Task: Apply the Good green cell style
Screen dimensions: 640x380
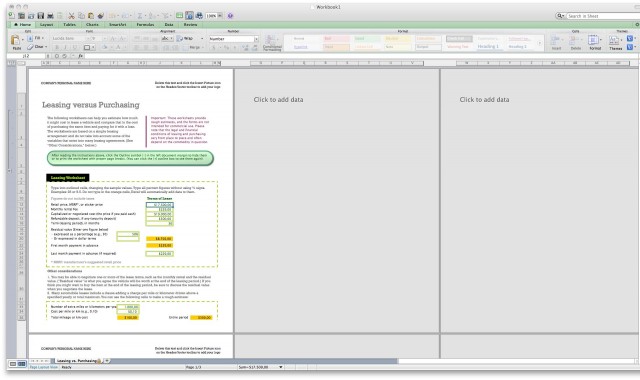Action: point(367,38)
